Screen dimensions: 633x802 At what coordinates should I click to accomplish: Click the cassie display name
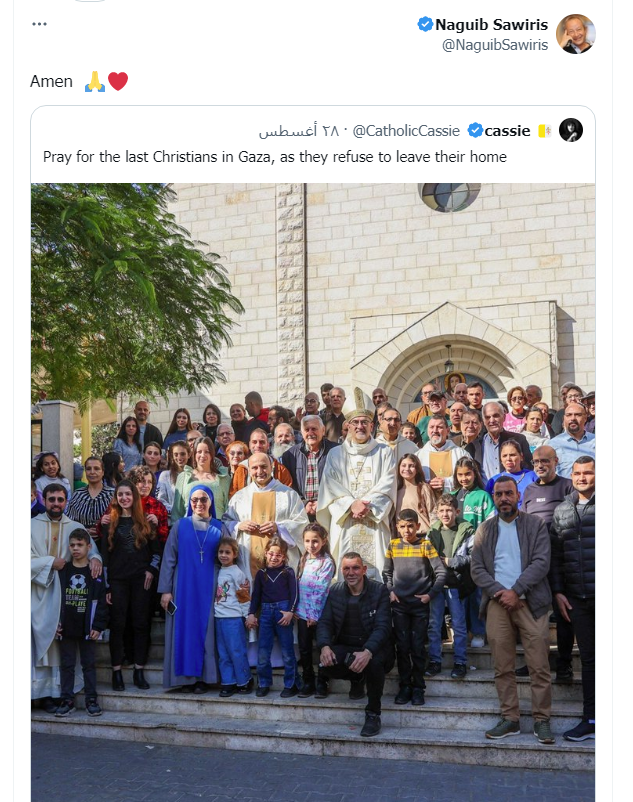(x=507, y=131)
